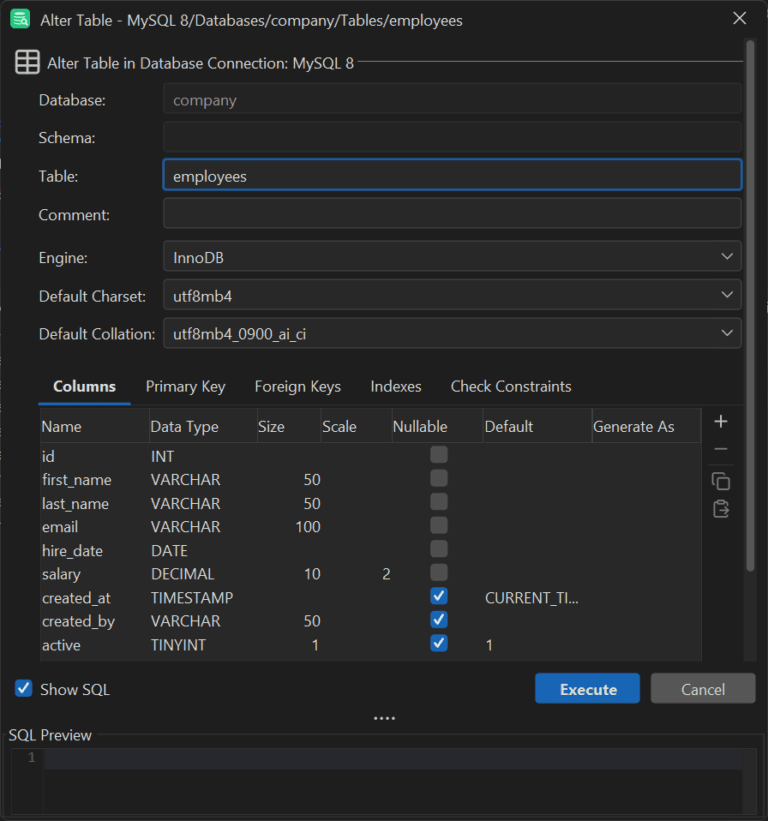Switch to the Primary Key tab

[185, 386]
